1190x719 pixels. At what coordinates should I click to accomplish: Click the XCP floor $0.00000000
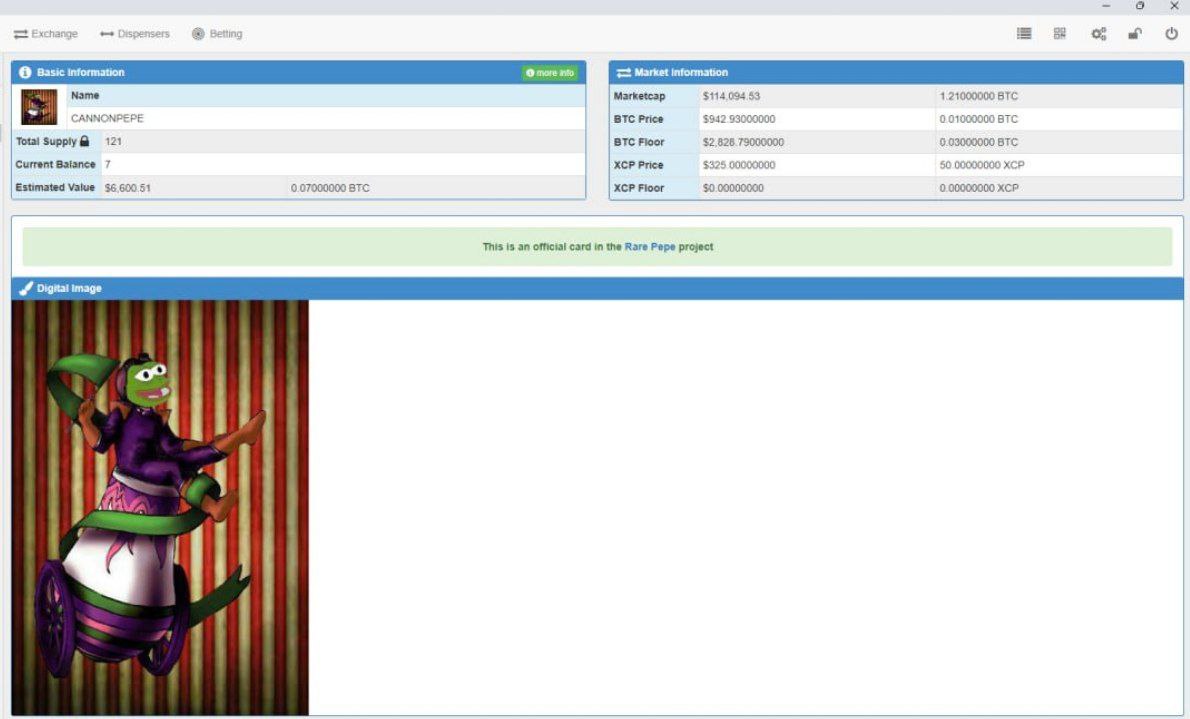pos(733,188)
